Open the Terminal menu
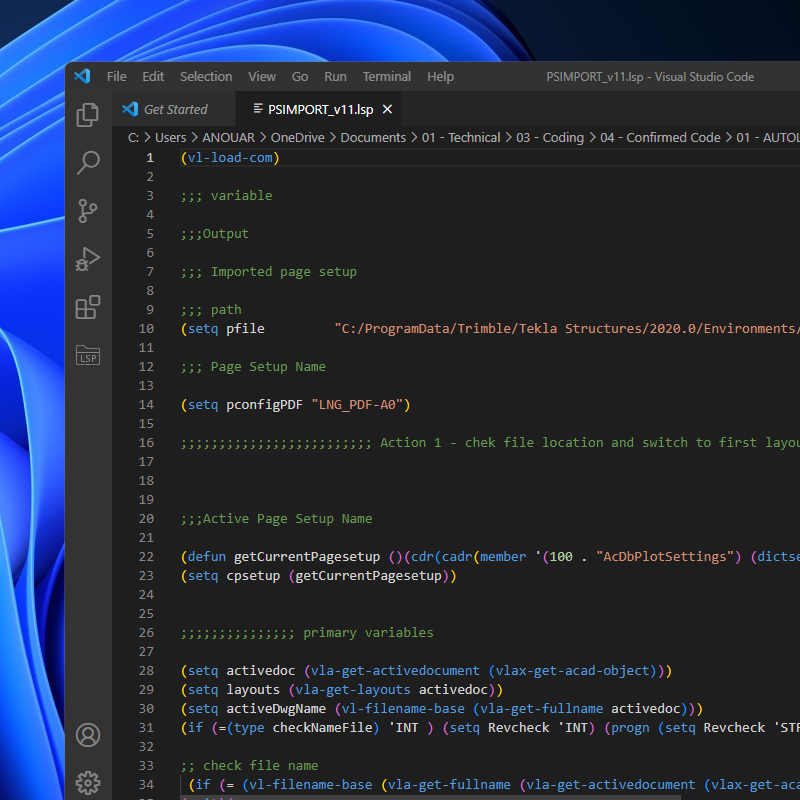 coord(386,76)
